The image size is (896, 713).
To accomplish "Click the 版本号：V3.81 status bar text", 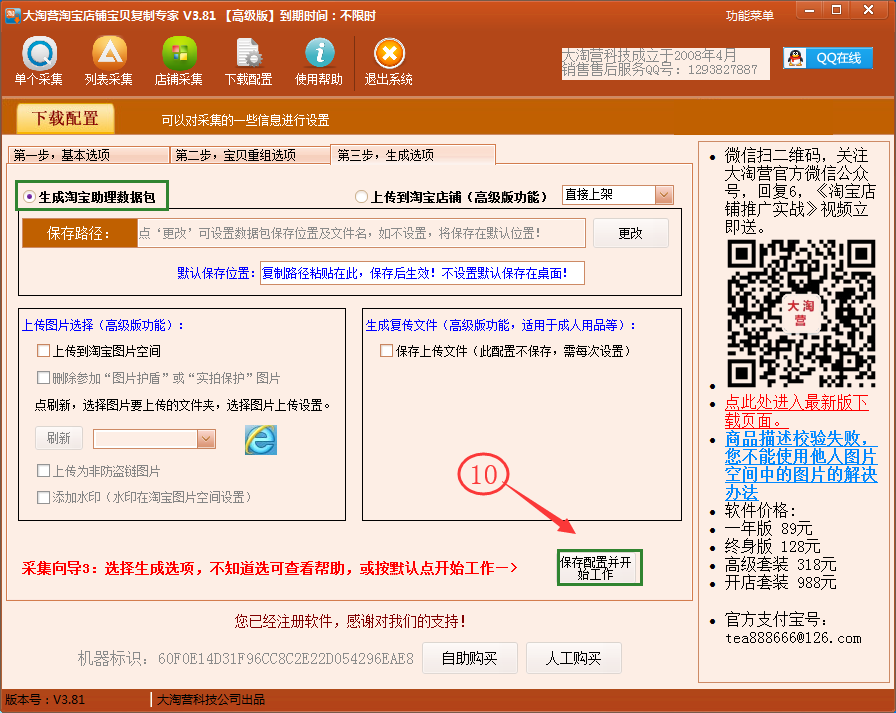I will (45, 699).
